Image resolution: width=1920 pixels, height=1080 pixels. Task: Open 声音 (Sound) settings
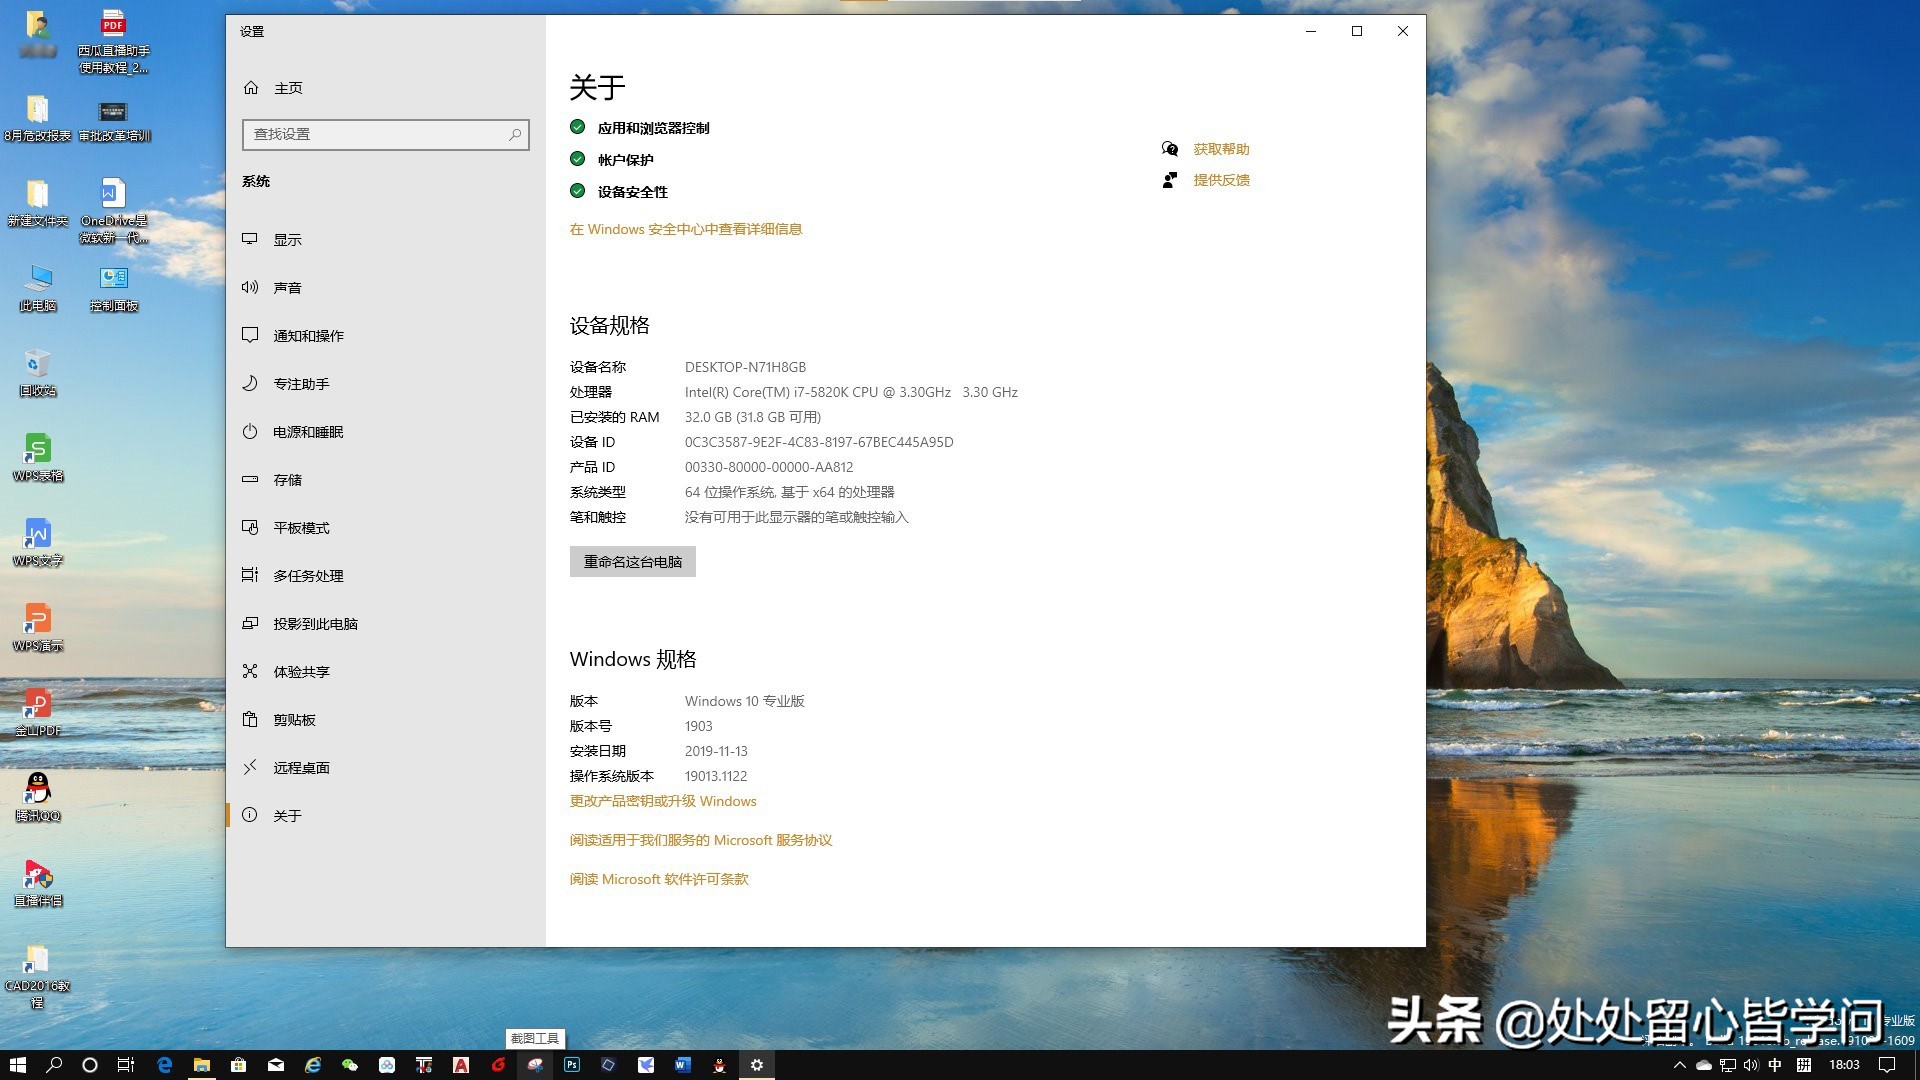(x=288, y=287)
